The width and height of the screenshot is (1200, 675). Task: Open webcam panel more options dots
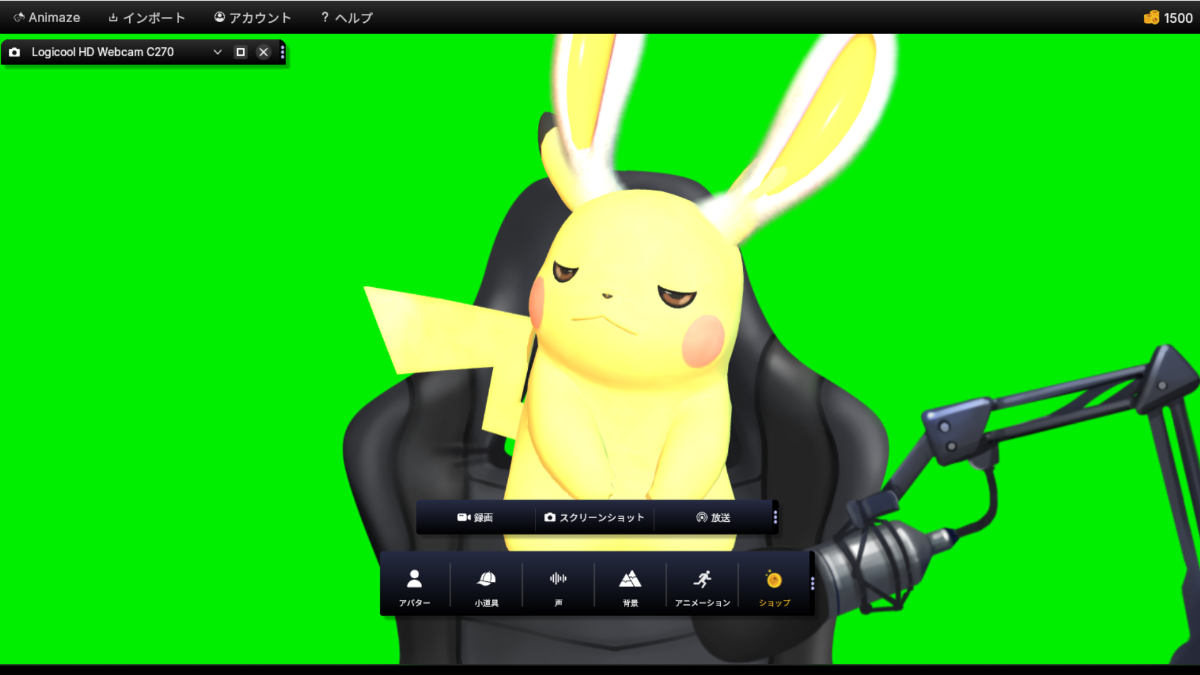282,52
